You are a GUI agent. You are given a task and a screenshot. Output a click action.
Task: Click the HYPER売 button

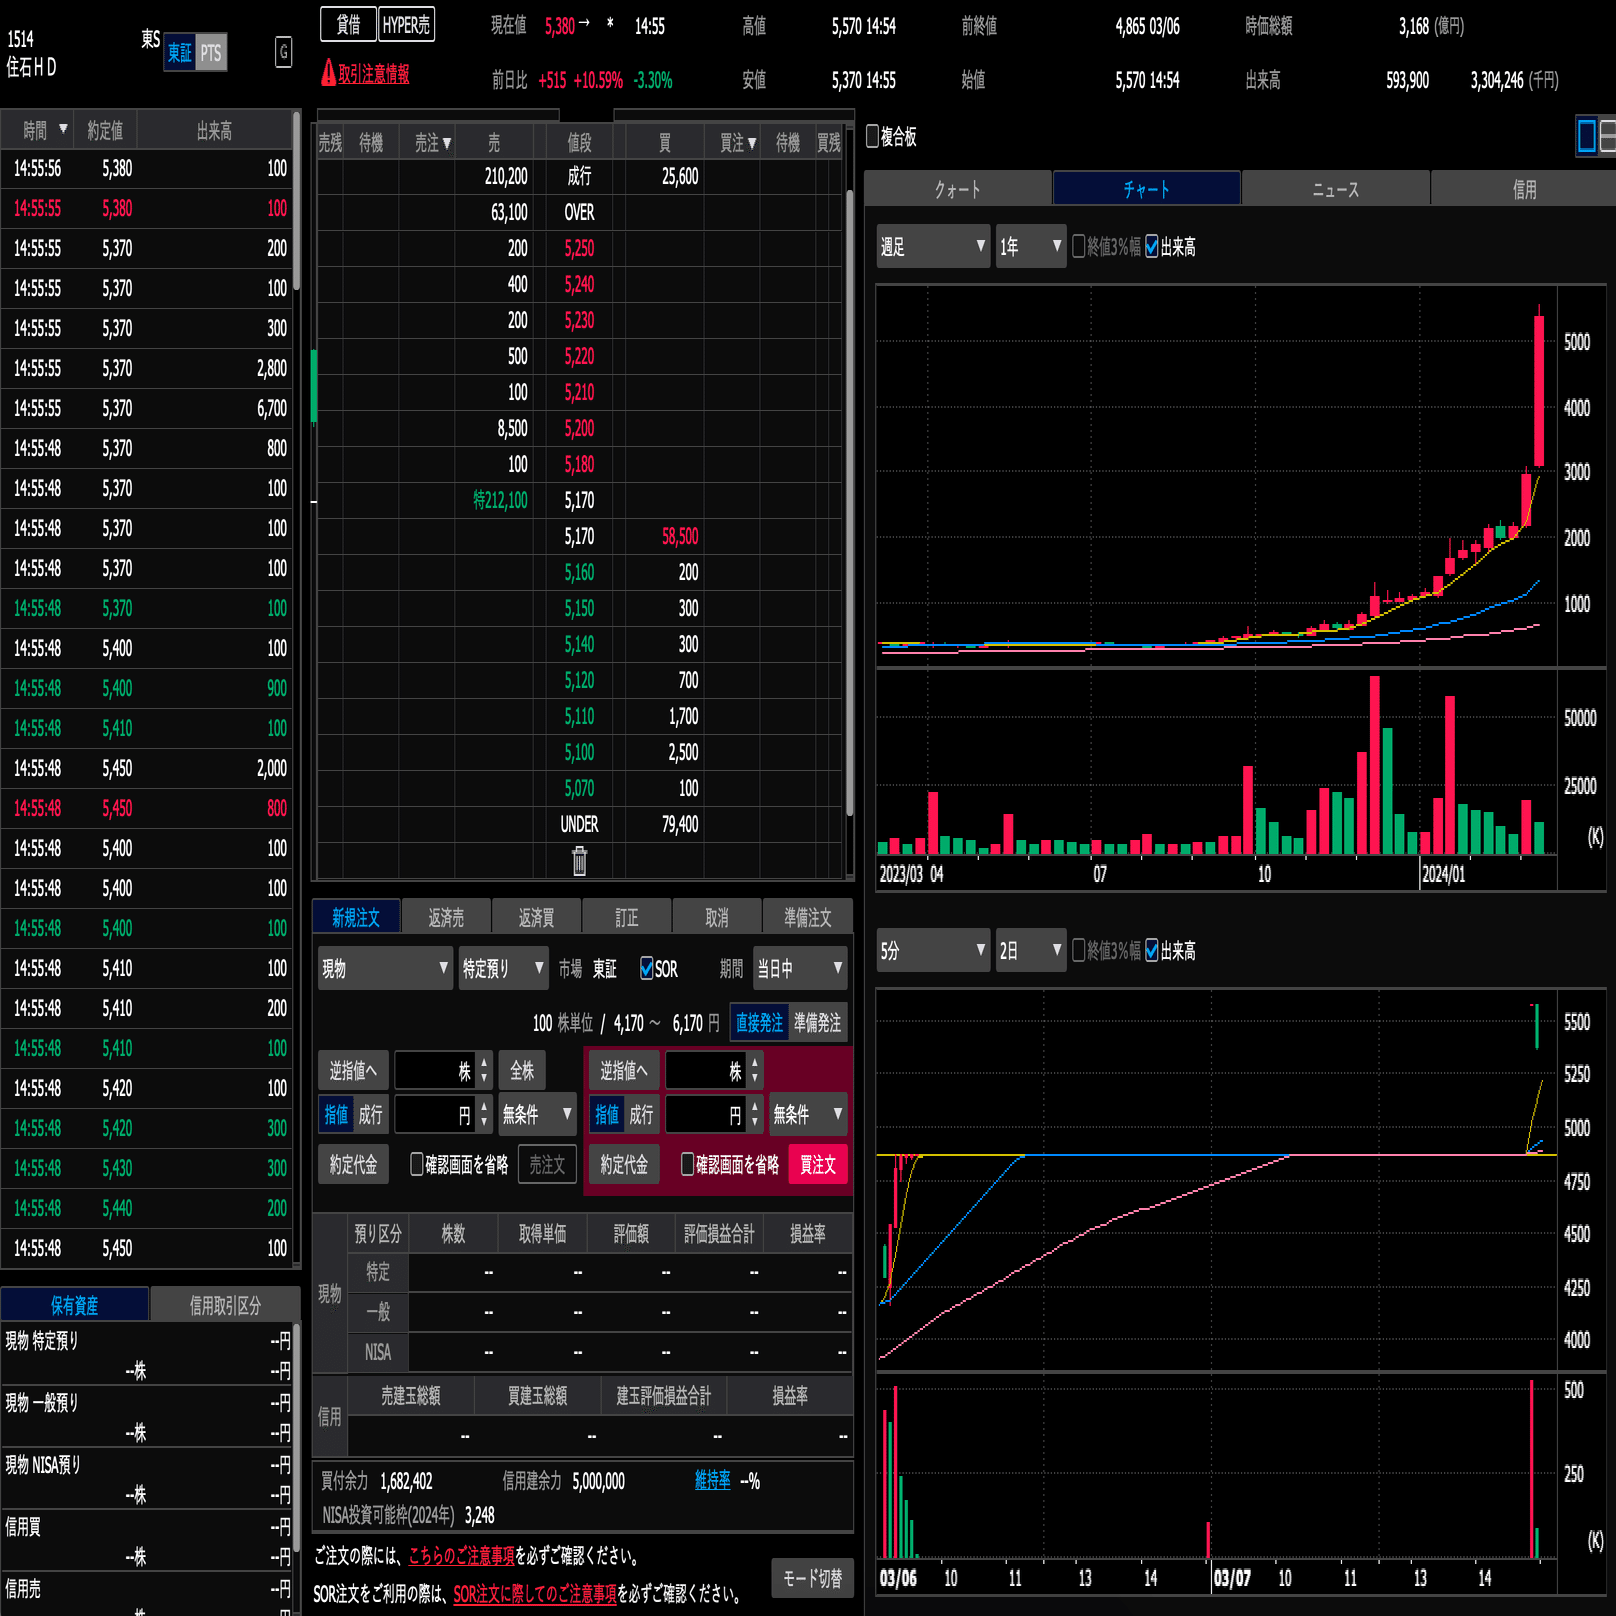point(406,24)
